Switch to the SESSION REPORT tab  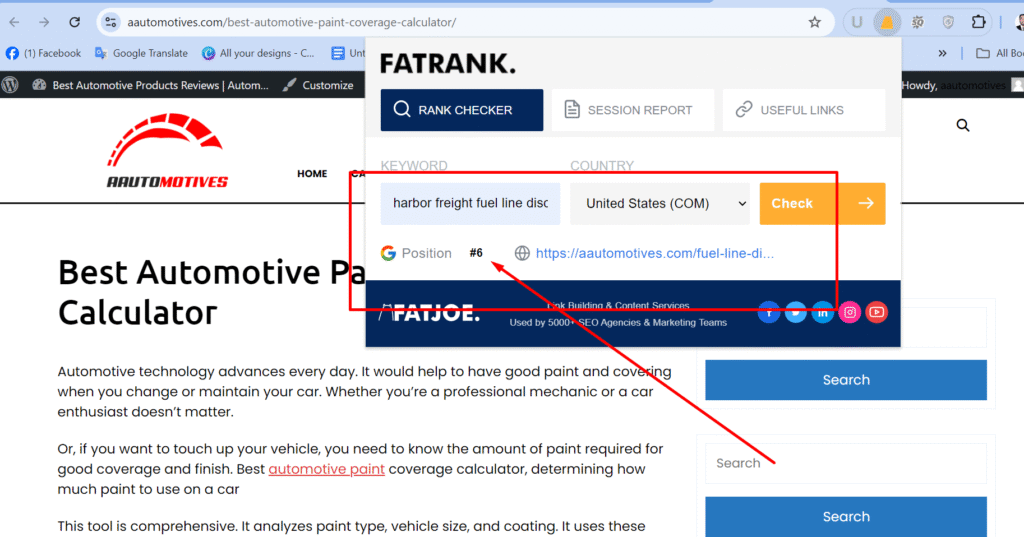pos(633,110)
